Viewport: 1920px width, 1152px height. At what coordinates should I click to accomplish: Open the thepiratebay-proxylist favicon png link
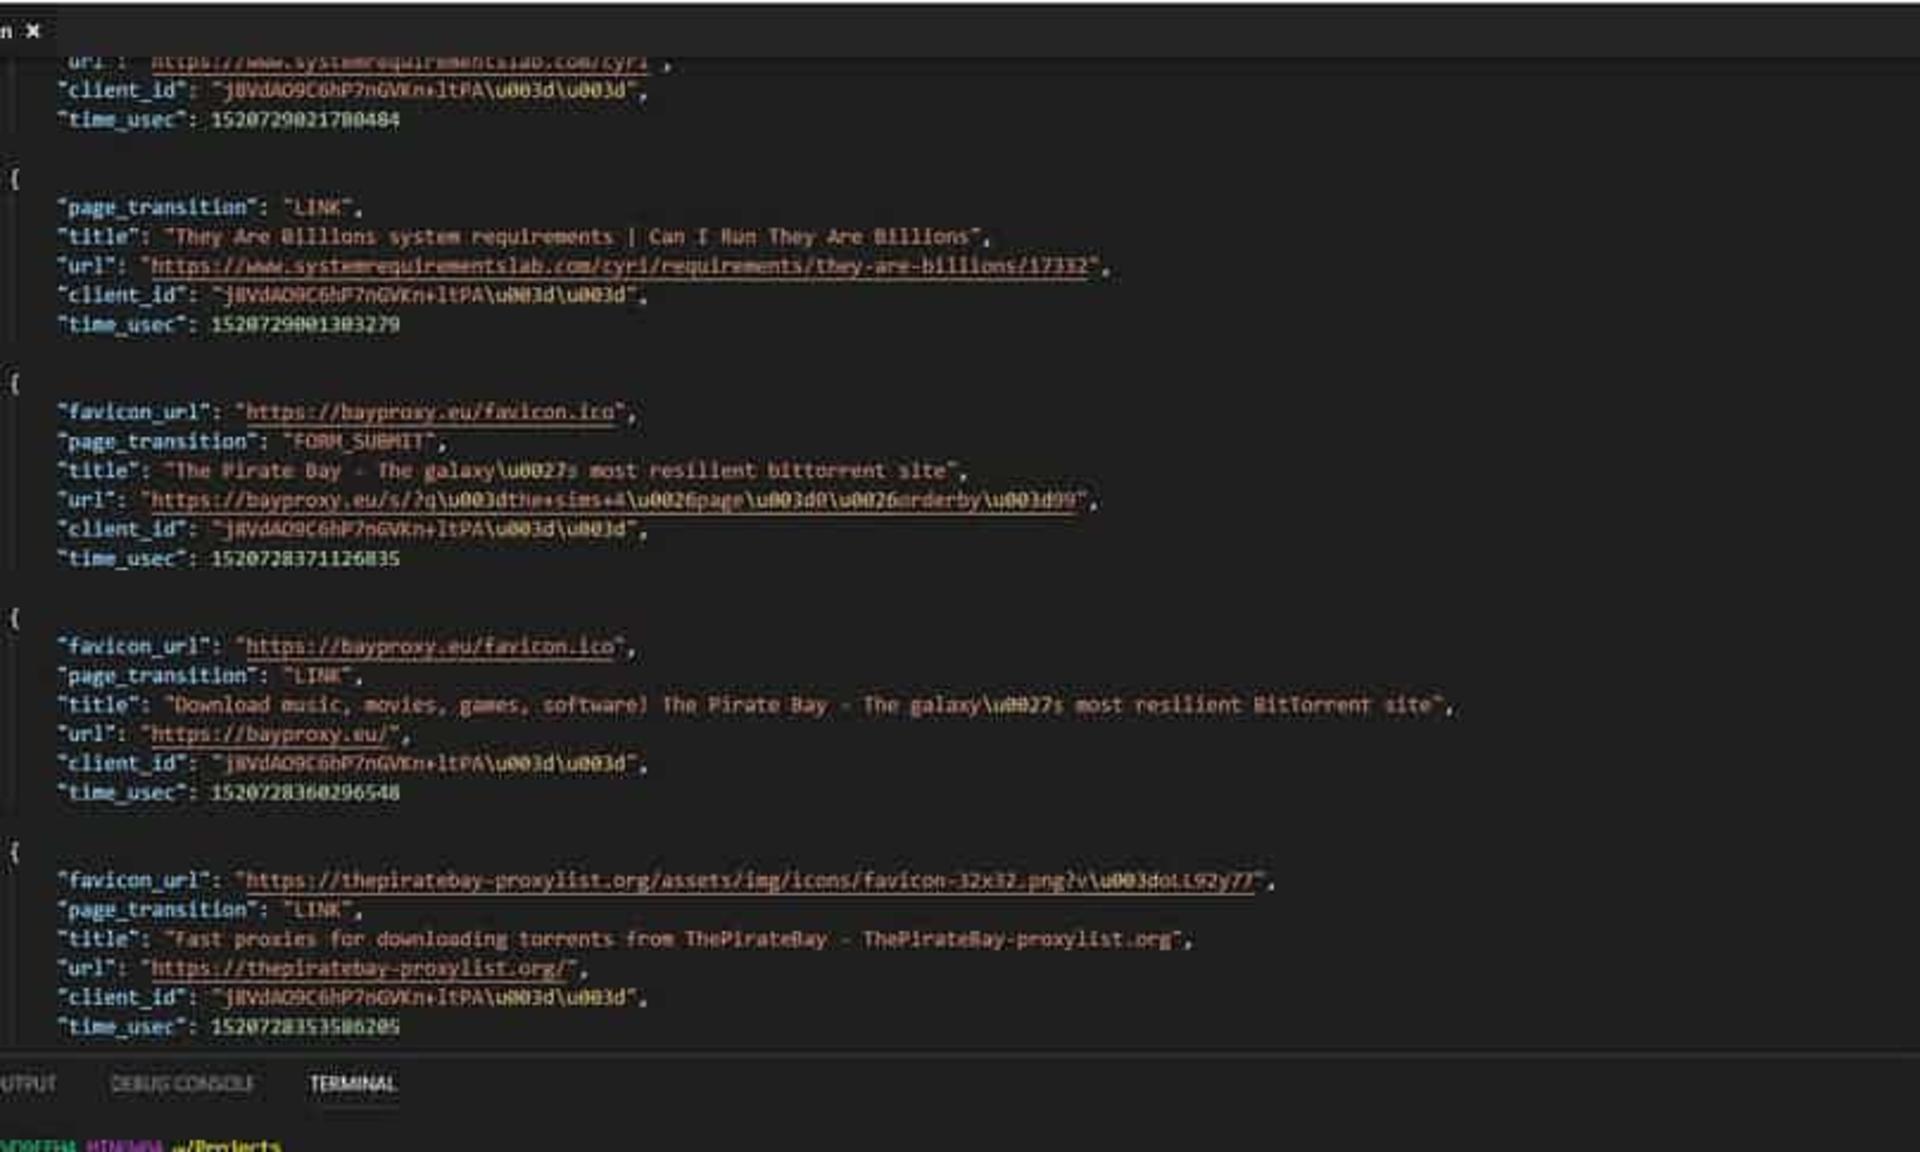[749, 880]
